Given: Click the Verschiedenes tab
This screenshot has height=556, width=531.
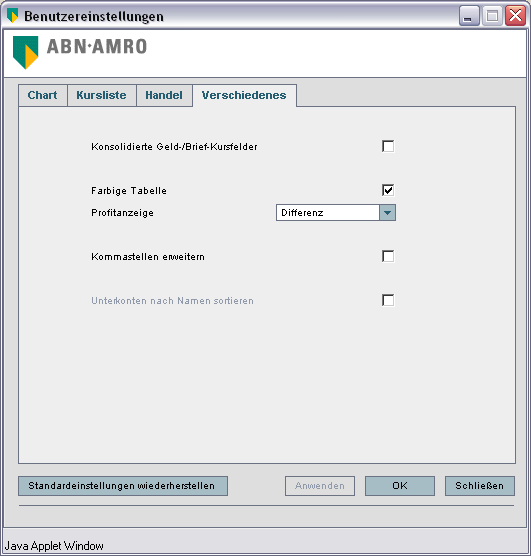Looking at the screenshot, I should pos(244,95).
